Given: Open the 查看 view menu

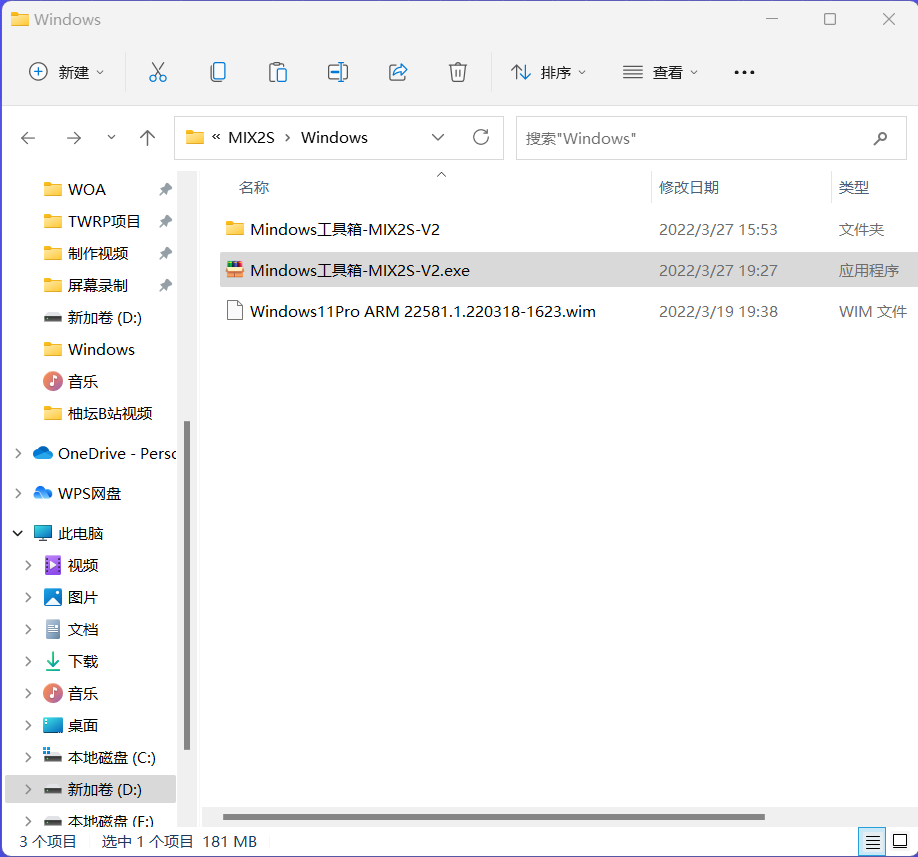Looking at the screenshot, I should coord(661,72).
